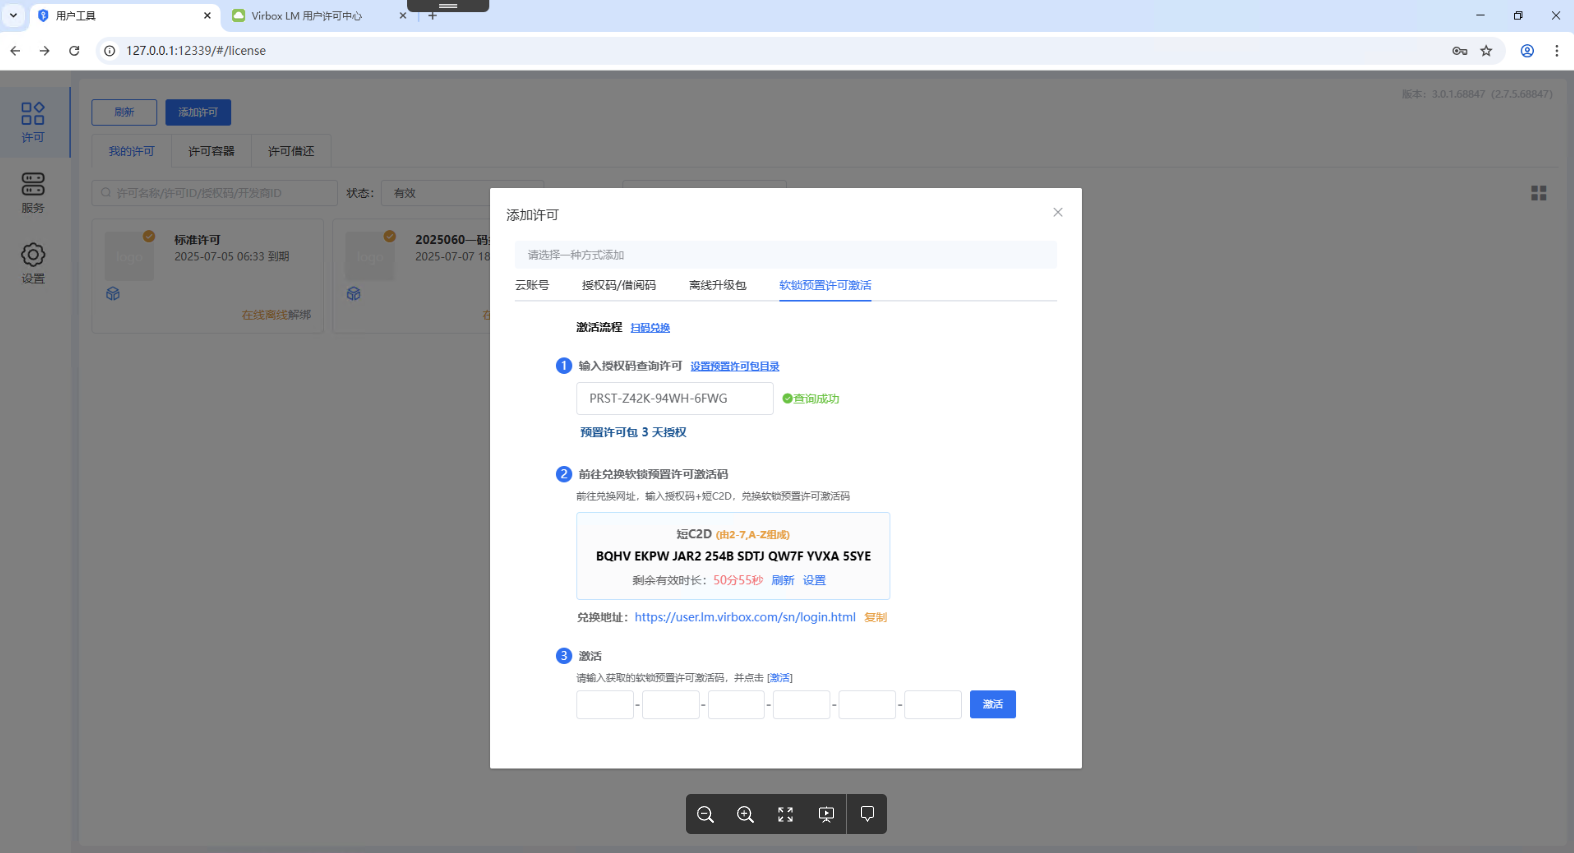The height and width of the screenshot is (853, 1574).
Task: Enter fullscreen with the expand-arrows icon
Action: (x=786, y=814)
